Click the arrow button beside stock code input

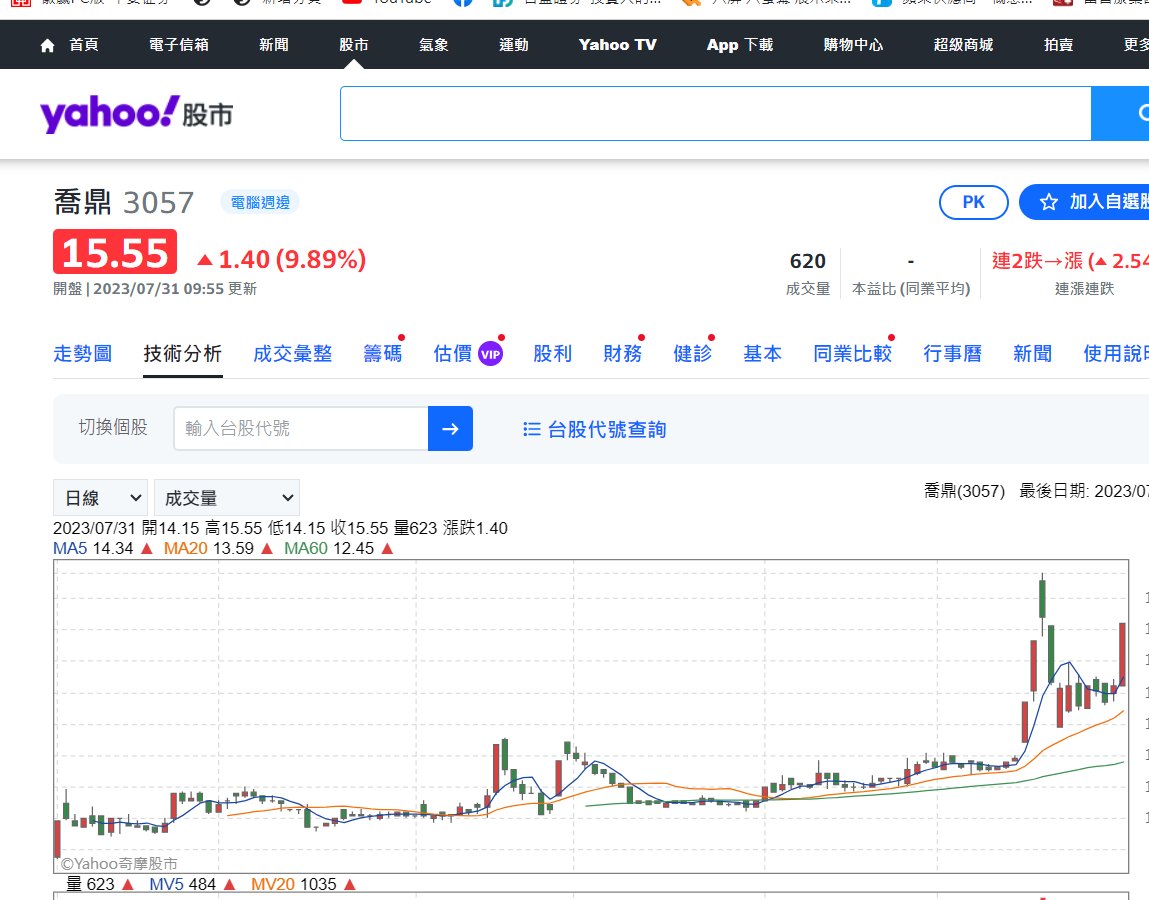[450, 429]
